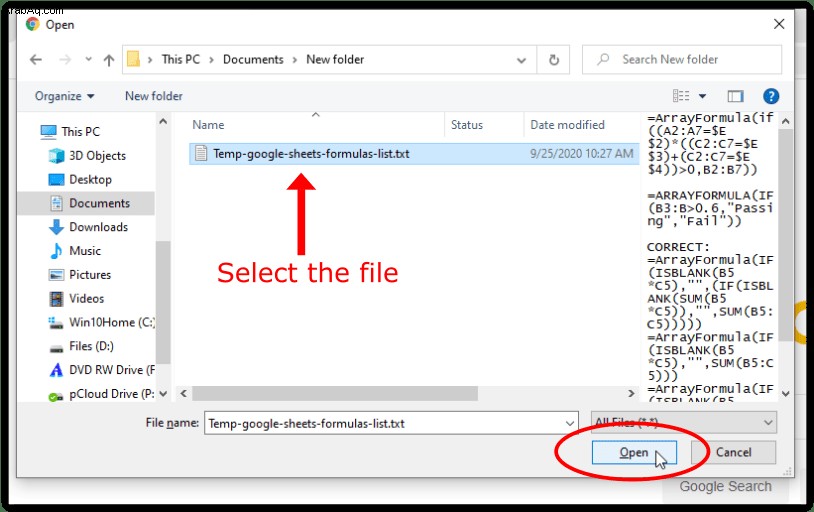This screenshot has height=512, width=814.
Task: Click the Search New folder box
Action: (x=682, y=59)
